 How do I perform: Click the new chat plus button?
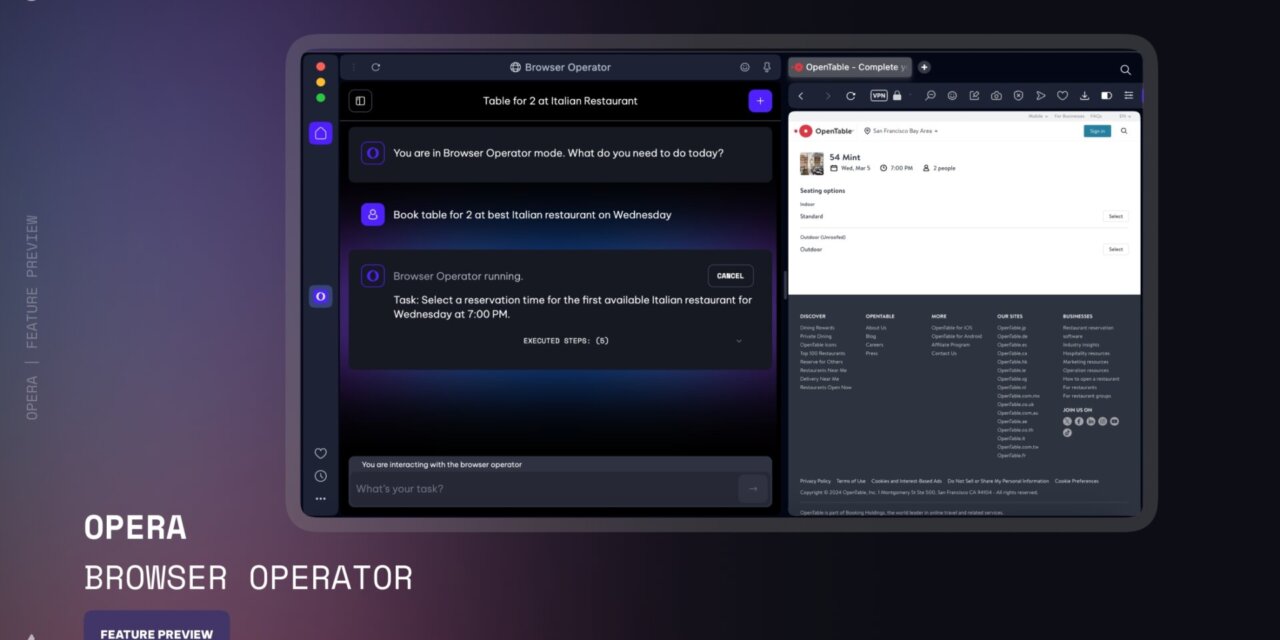pos(760,101)
